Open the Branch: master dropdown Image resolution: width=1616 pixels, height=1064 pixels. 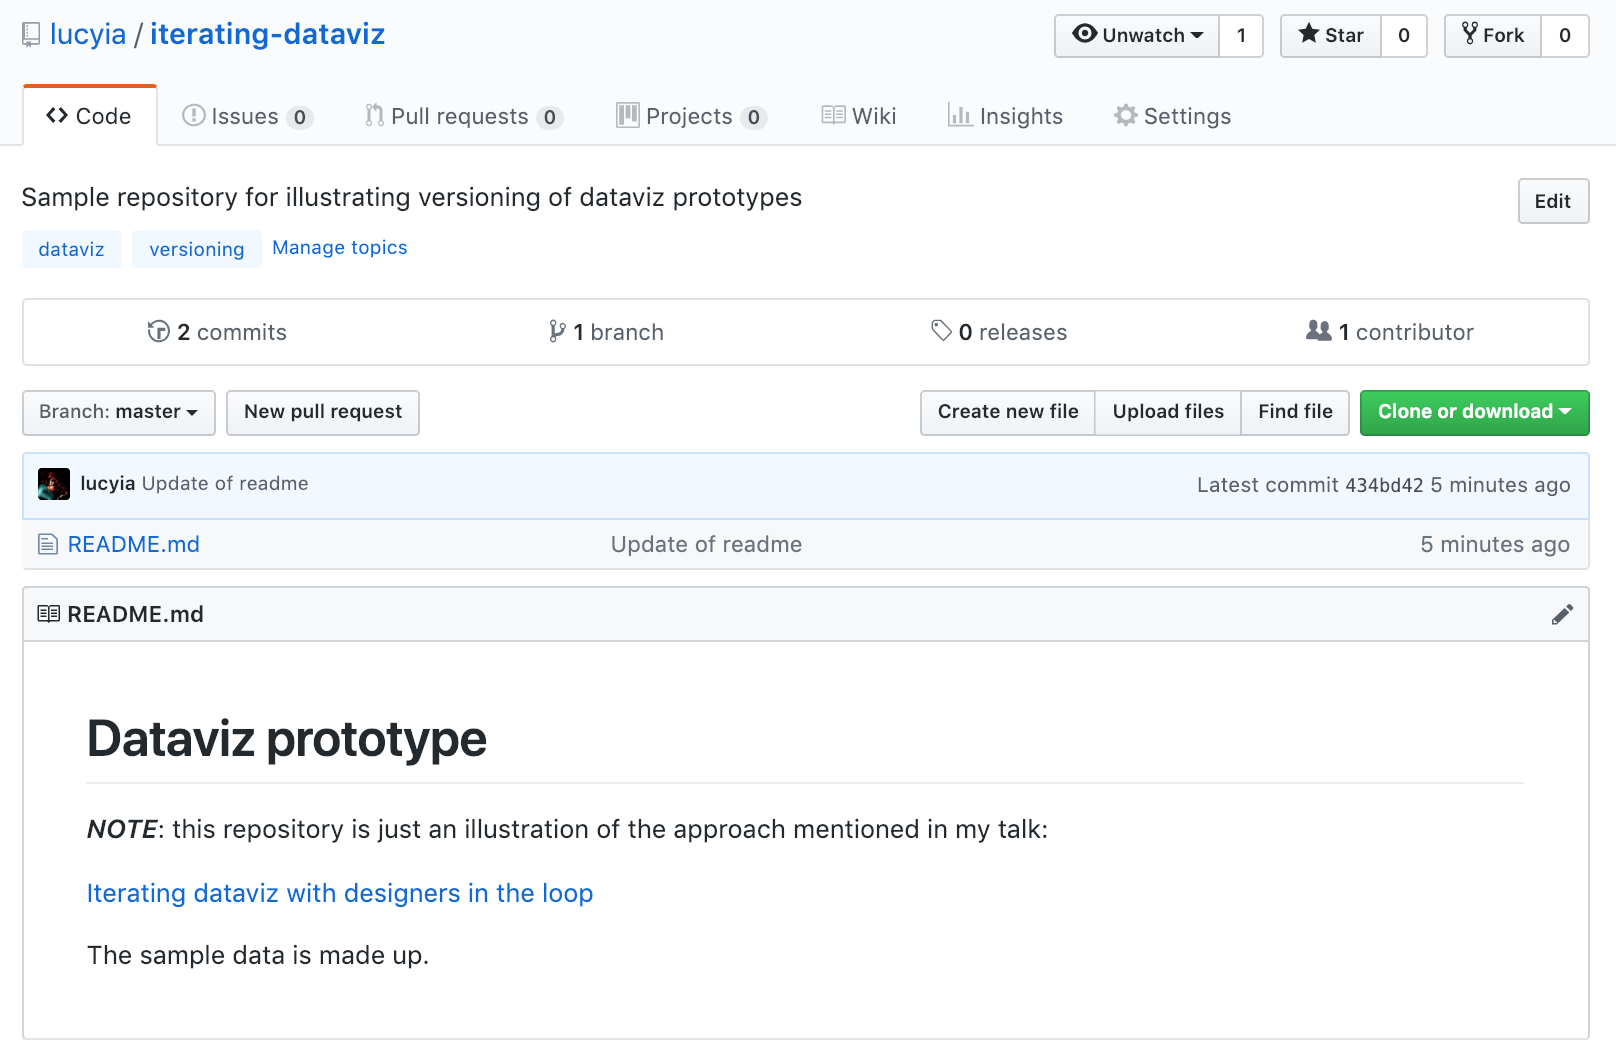click(119, 413)
